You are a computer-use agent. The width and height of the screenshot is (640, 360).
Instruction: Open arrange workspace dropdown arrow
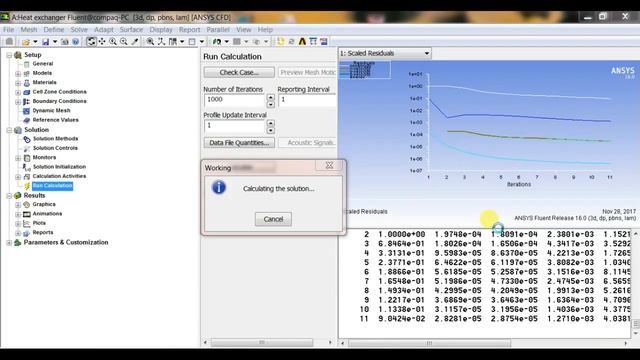click(x=182, y=42)
